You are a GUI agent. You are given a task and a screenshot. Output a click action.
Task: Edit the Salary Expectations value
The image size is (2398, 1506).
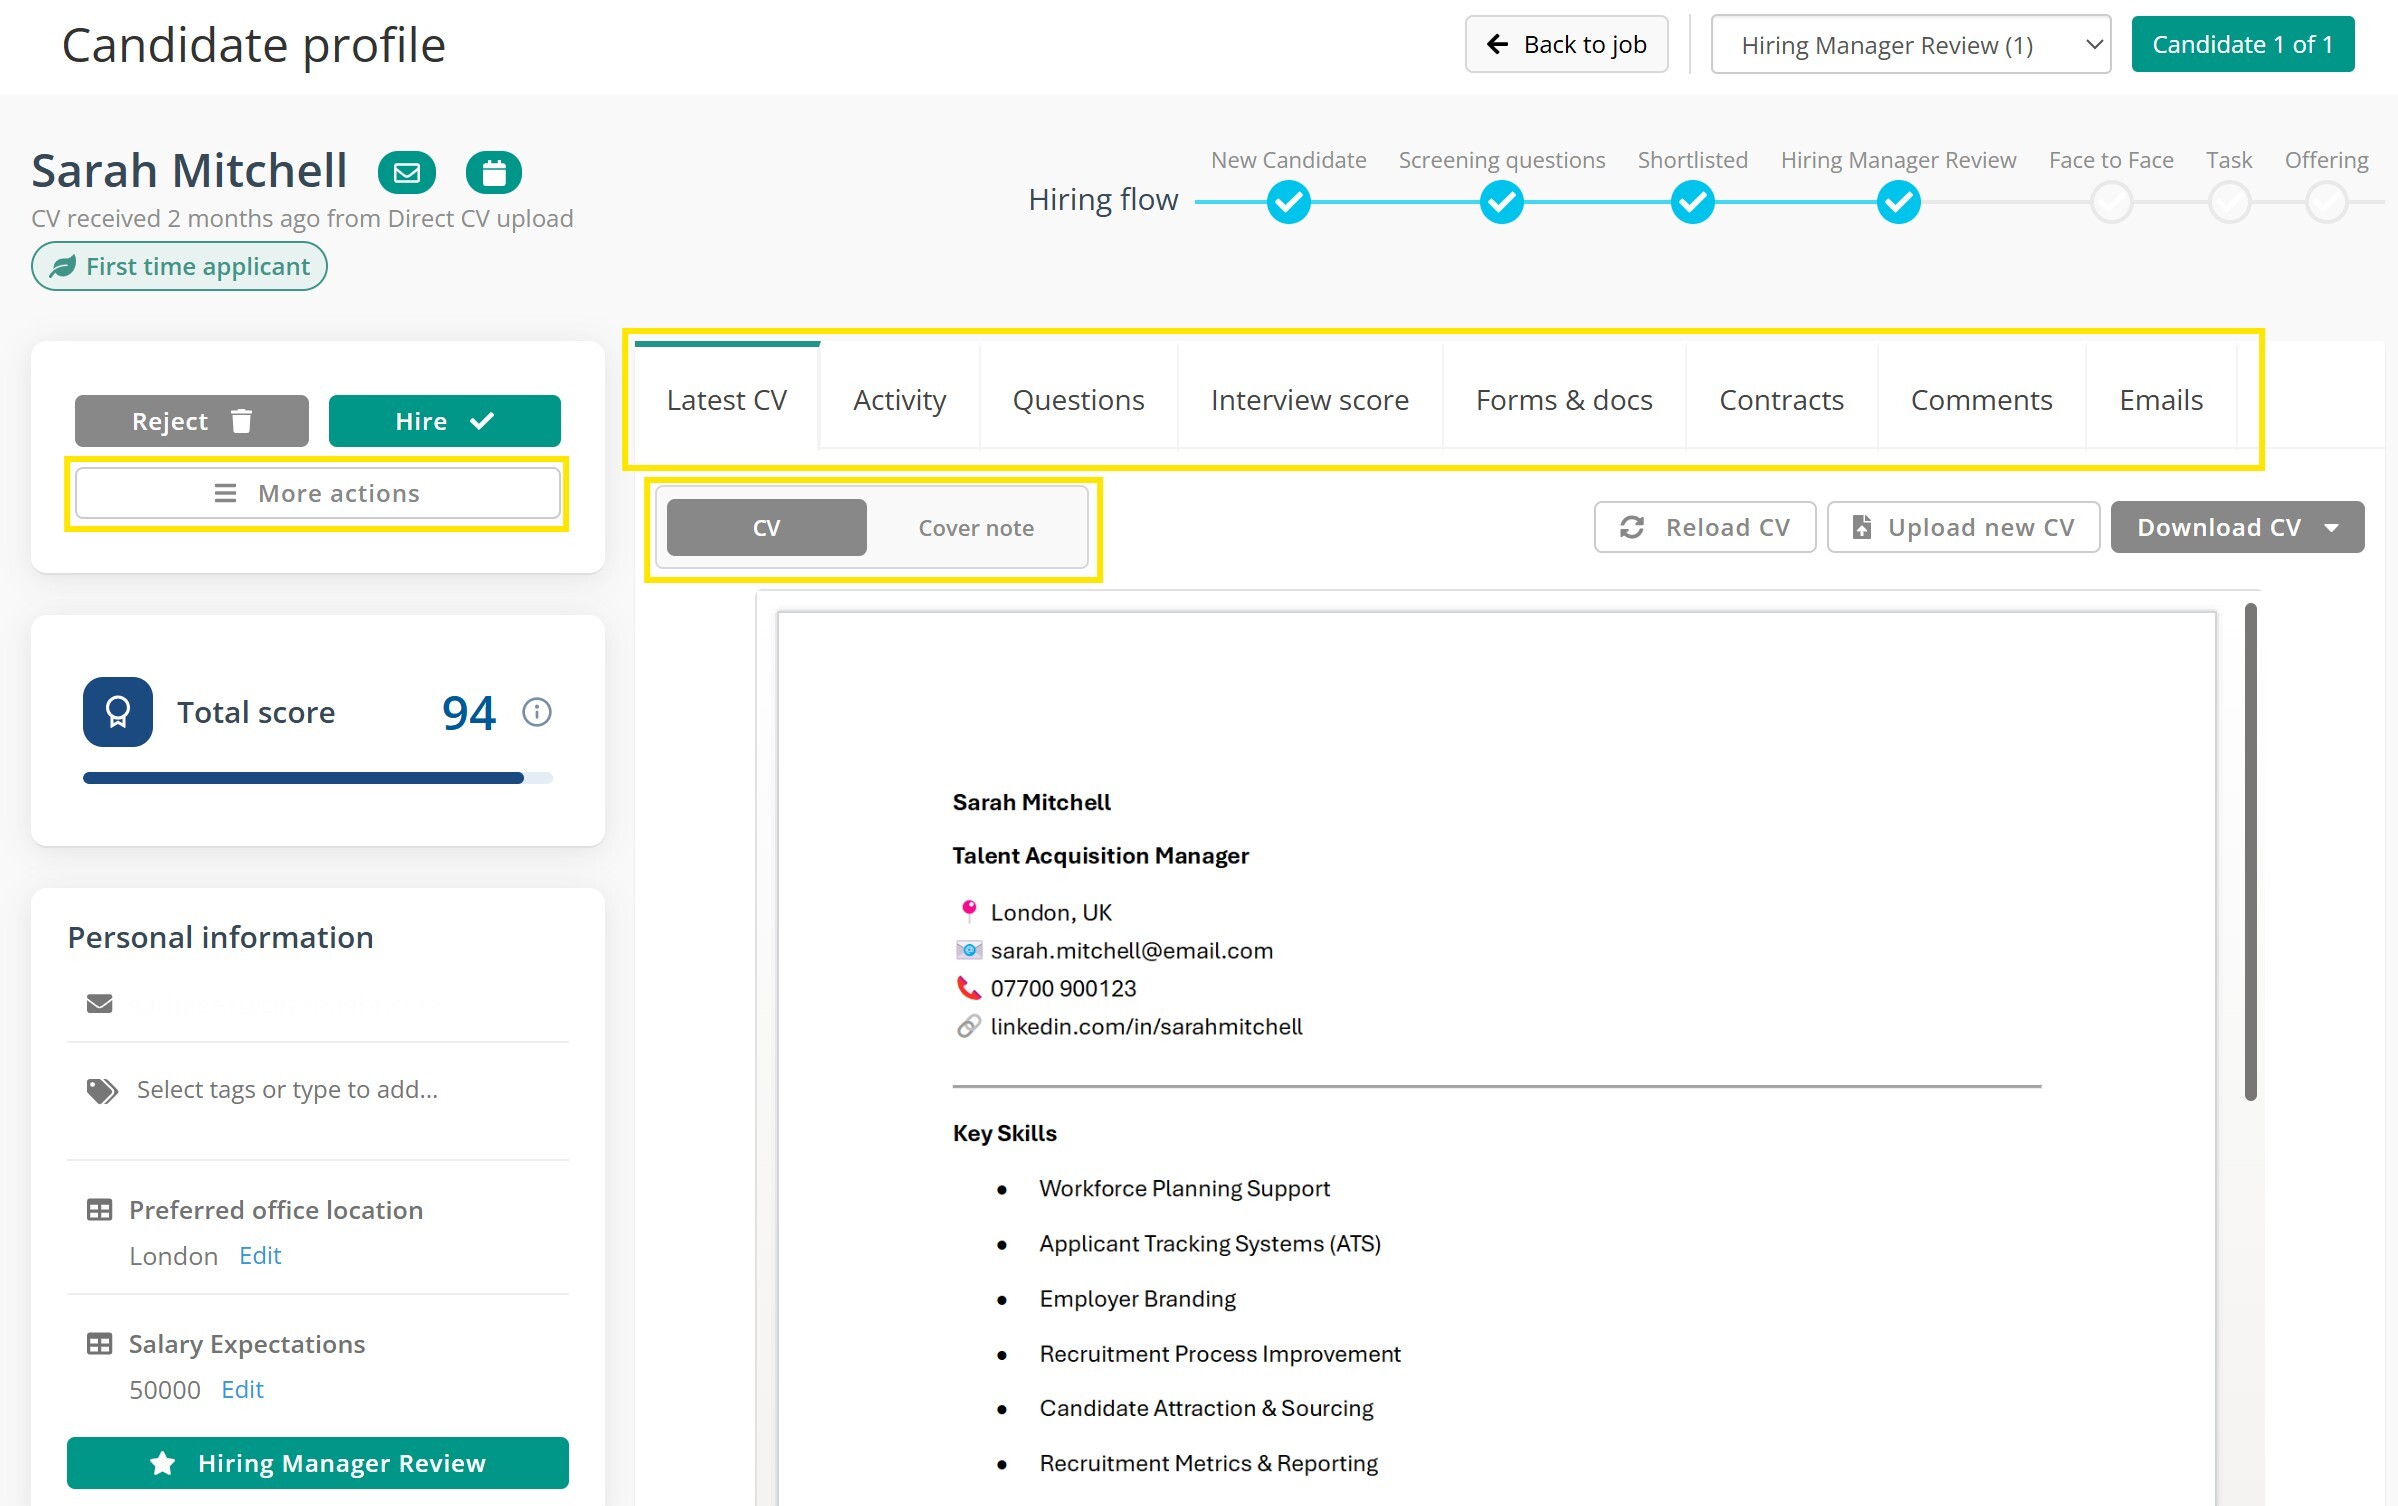[242, 1389]
